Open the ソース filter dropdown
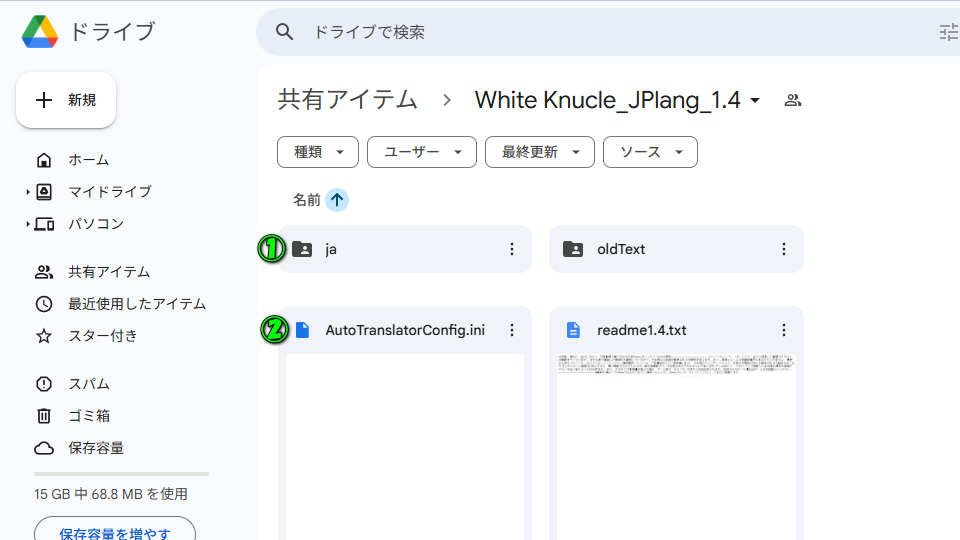This screenshot has height=540, width=960. [x=650, y=152]
